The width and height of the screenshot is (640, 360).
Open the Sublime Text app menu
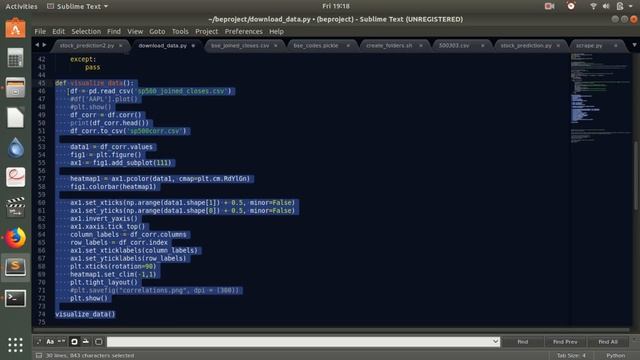(x=78, y=6)
